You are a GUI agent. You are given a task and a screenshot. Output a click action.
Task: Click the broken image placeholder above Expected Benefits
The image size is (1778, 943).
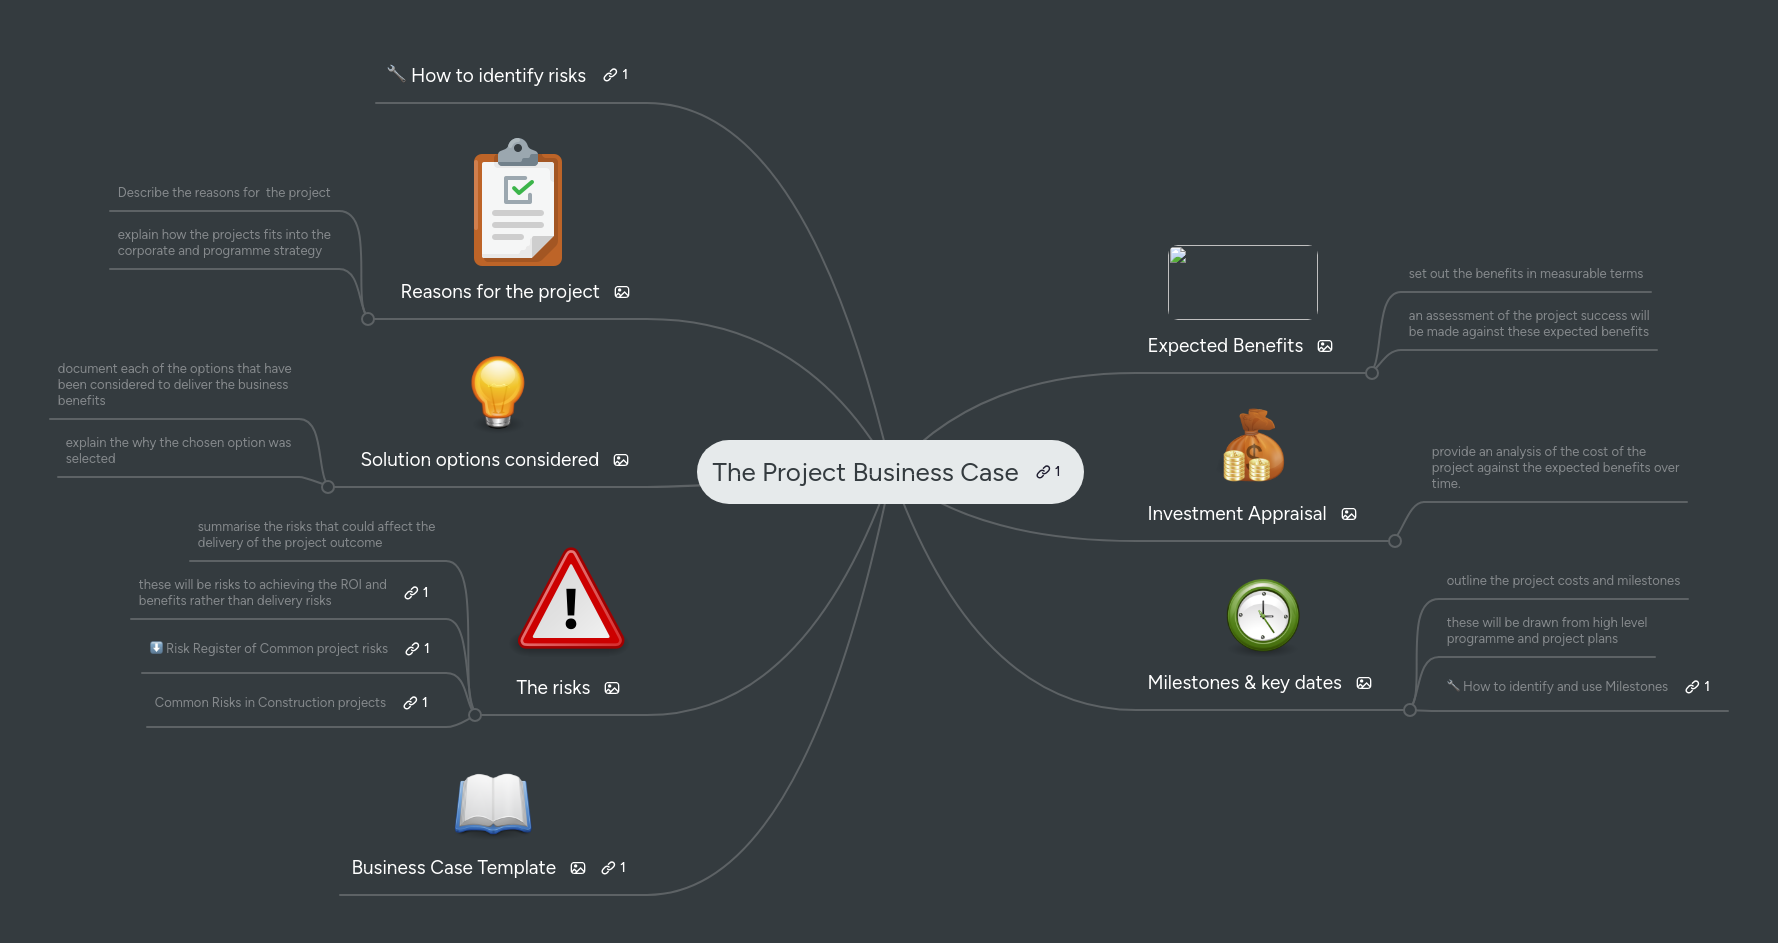pyautogui.click(x=1242, y=282)
